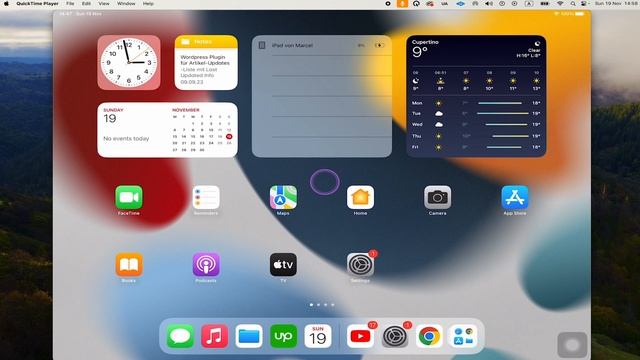The width and height of the screenshot is (640, 360).
Task: Open the Cupertino weather widget
Action: pos(476,96)
